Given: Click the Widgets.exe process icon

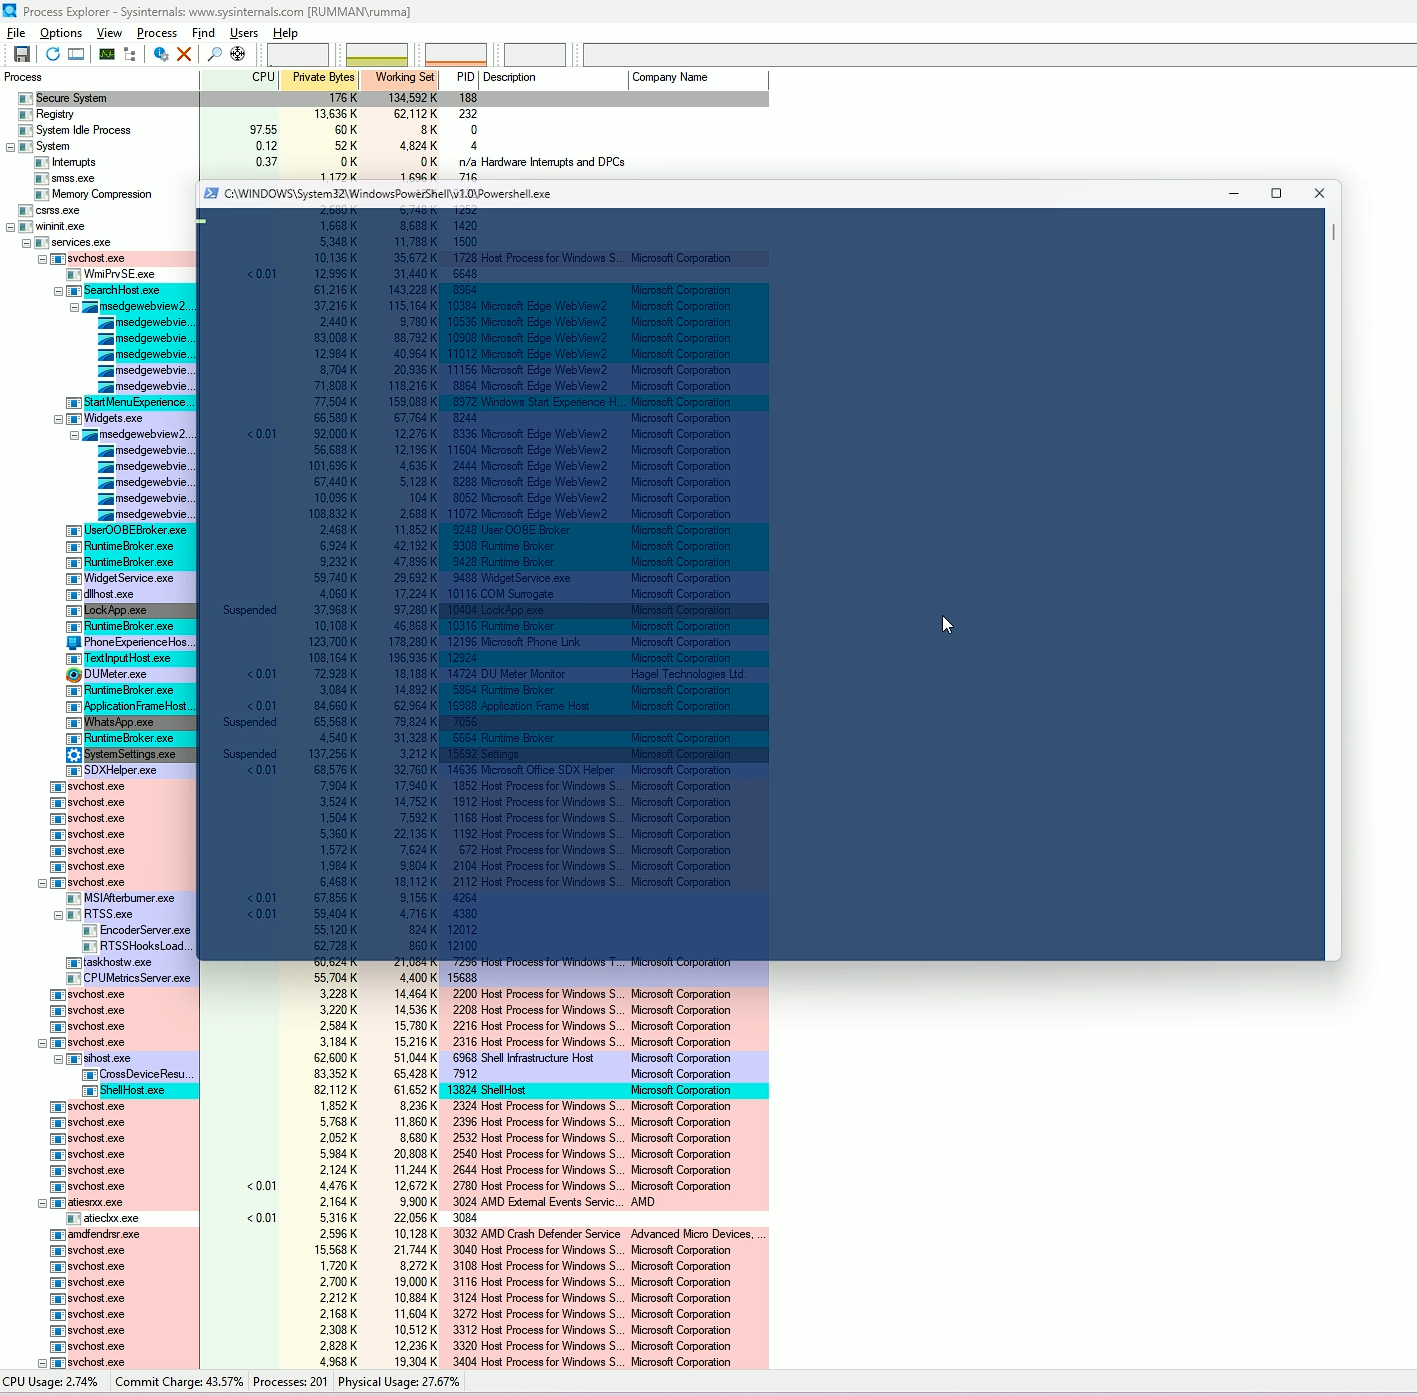Looking at the screenshot, I should pos(74,418).
